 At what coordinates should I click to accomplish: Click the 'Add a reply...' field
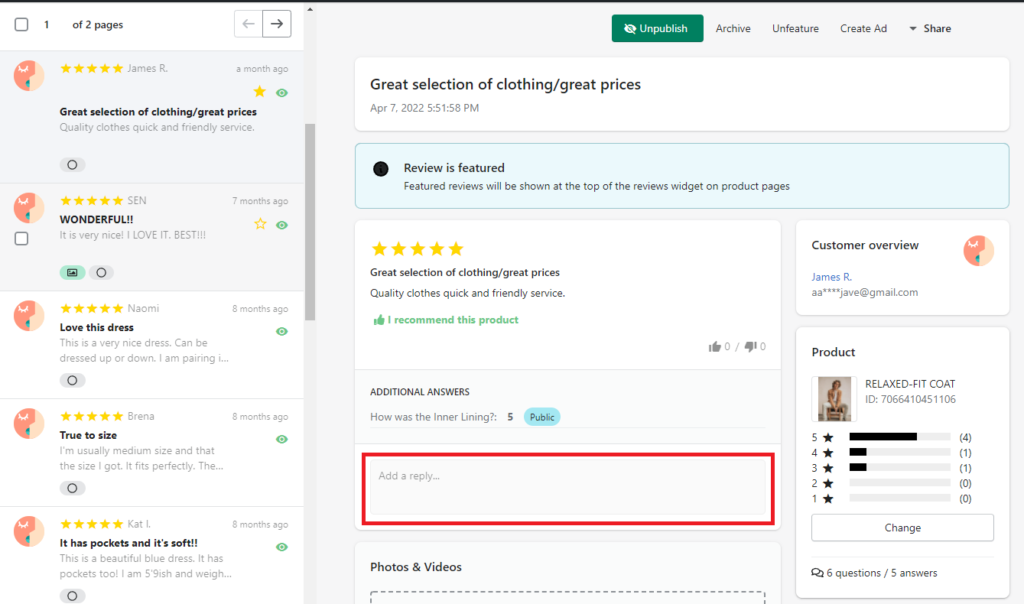(567, 489)
